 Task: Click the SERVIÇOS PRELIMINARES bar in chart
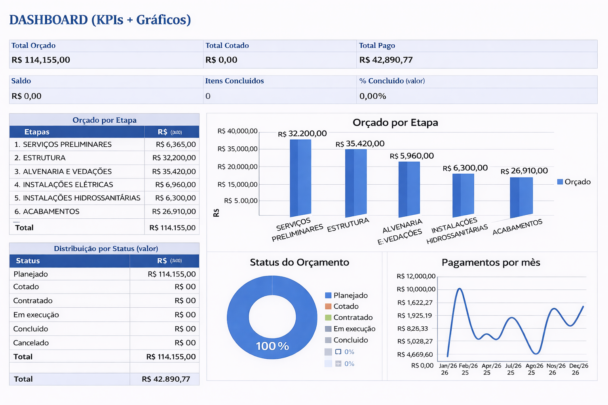coord(300,178)
